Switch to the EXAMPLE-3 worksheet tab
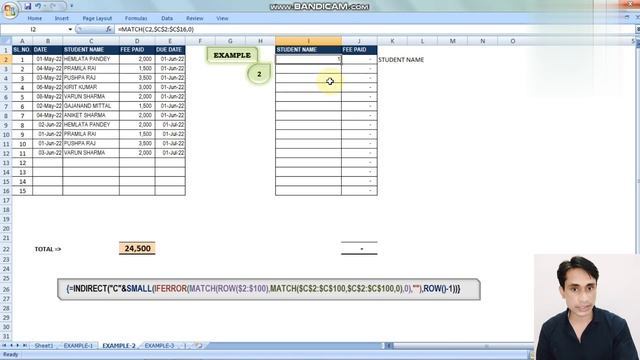The width and height of the screenshot is (640, 360). click(159, 346)
